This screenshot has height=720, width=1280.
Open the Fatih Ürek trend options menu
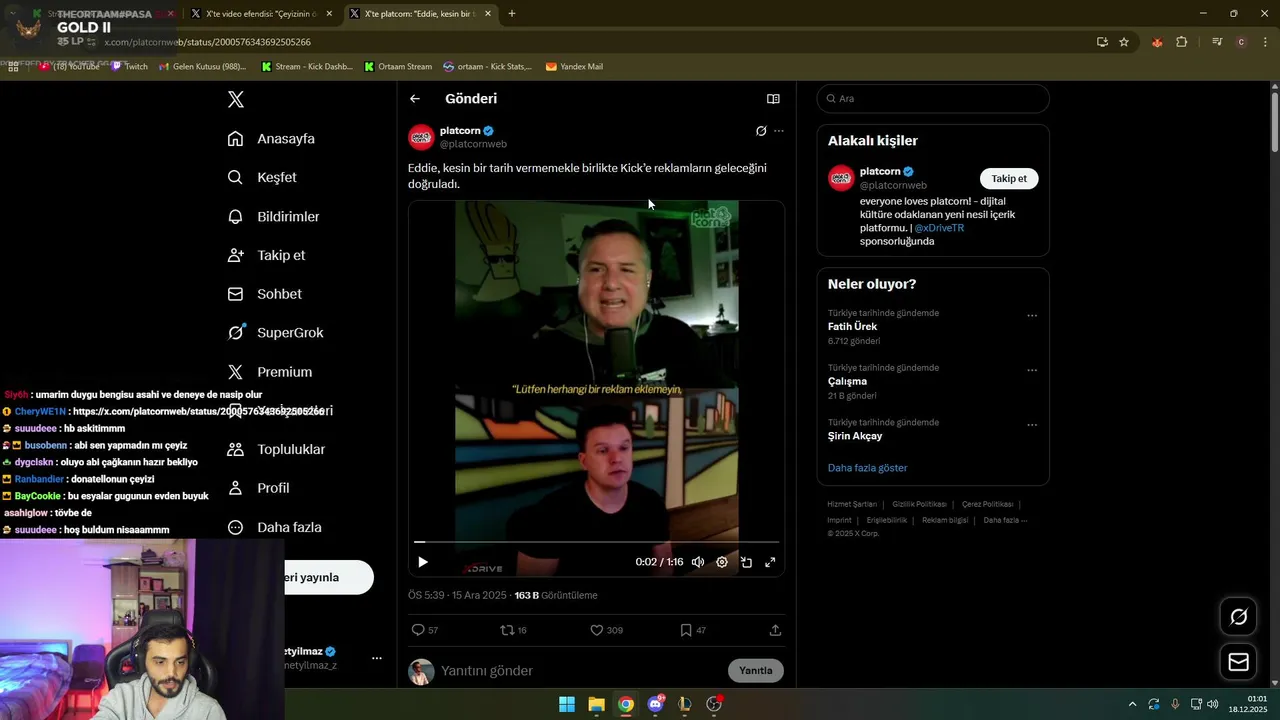[1032, 316]
